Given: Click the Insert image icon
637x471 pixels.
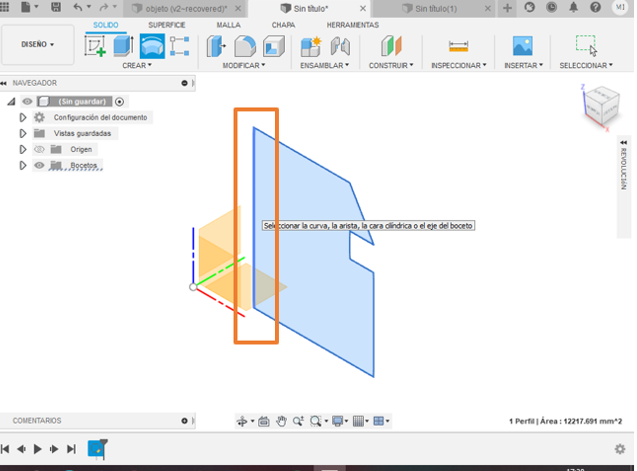Looking at the screenshot, I should [x=522, y=46].
